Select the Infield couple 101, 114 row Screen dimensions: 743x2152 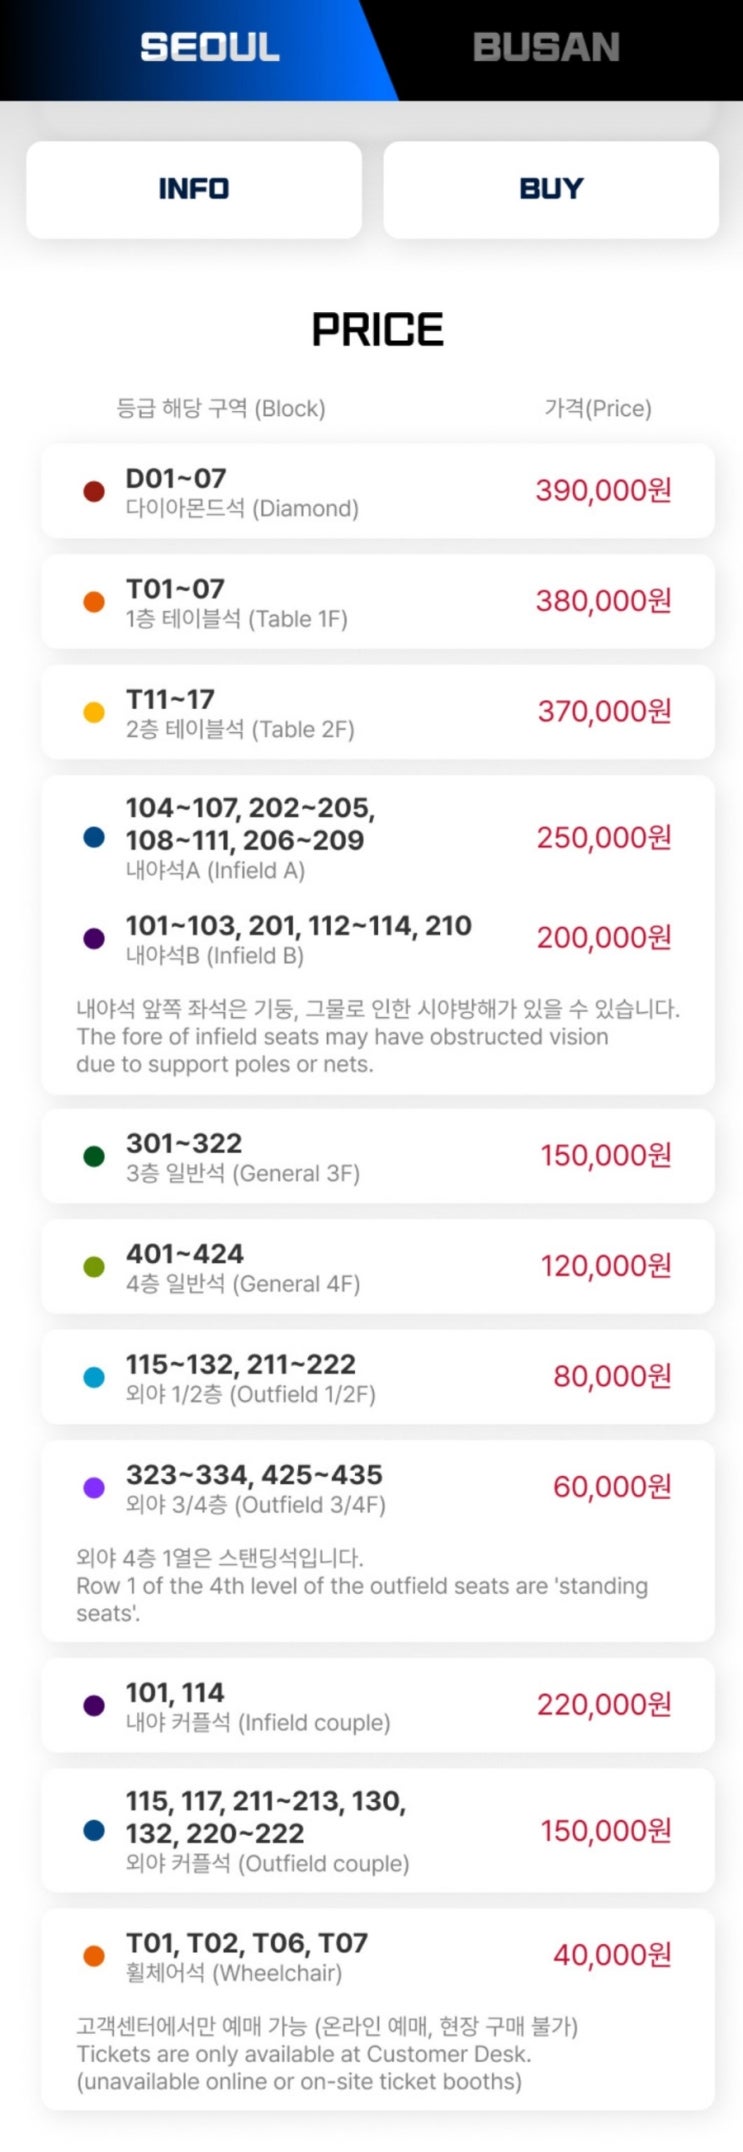pyautogui.click(x=378, y=1705)
